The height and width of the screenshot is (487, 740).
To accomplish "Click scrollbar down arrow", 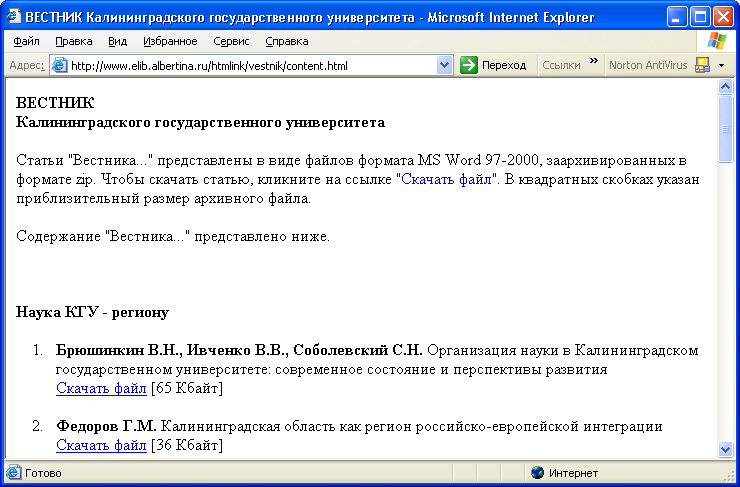I will (725, 449).
